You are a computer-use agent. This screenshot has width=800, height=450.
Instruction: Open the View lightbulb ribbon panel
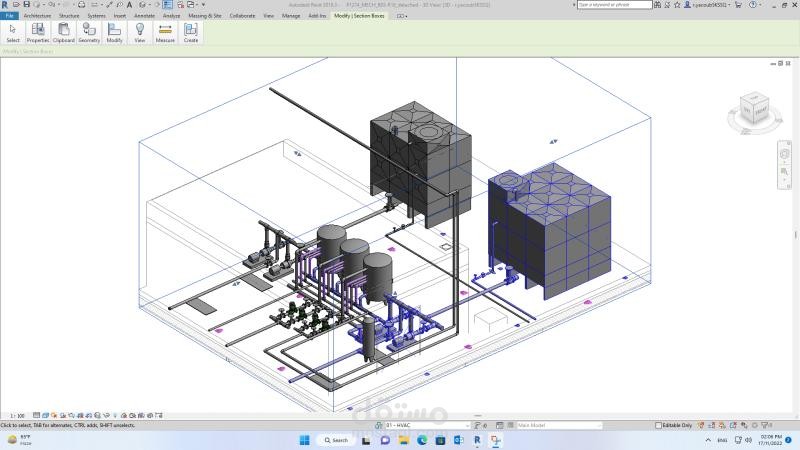(x=140, y=33)
